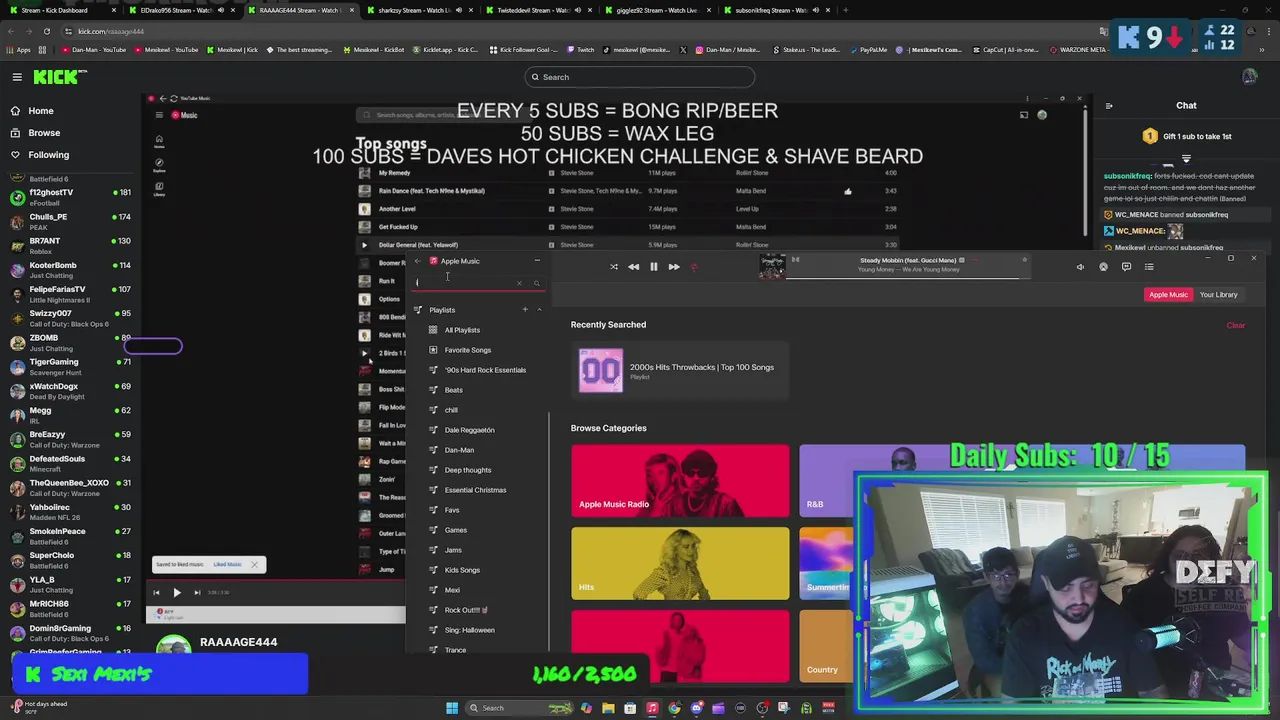Select the chill playlist

tap(451, 410)
